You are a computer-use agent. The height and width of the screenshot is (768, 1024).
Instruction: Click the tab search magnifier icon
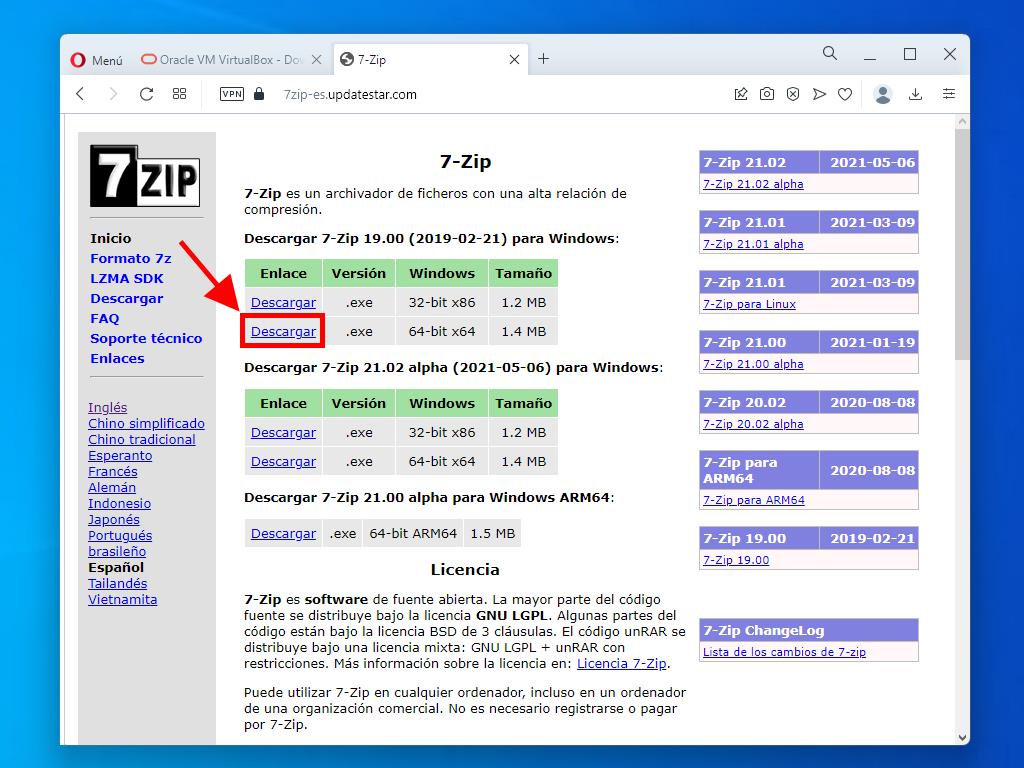pyautogui.click(x=829, y=54)
